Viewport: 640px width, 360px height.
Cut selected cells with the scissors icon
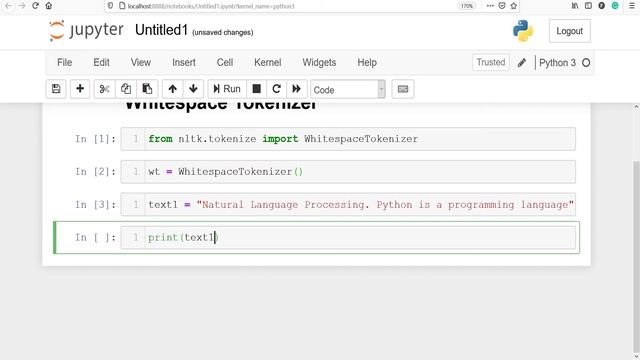pyautogui.click(x=104, y=89)
